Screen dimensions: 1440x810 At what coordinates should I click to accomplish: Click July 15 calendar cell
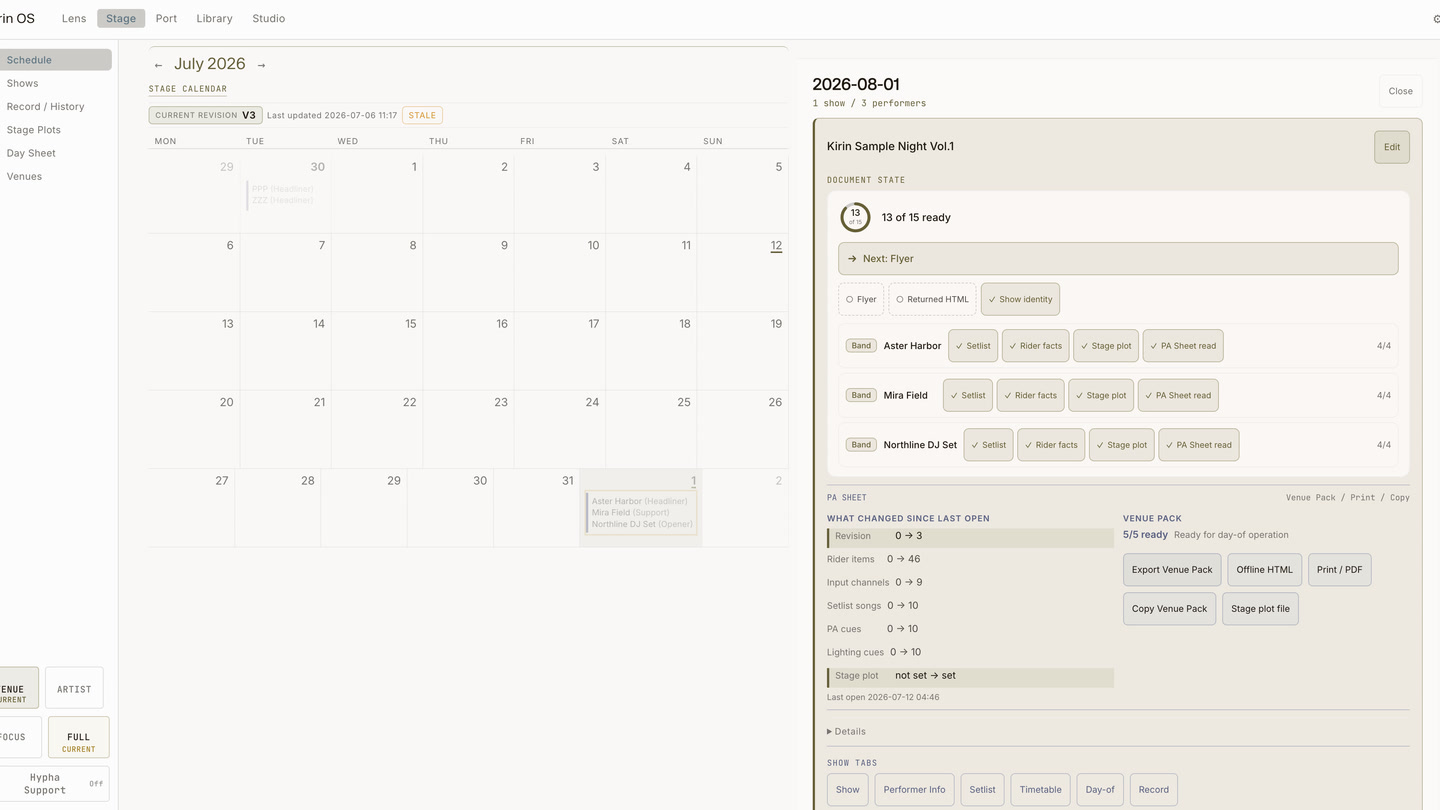[x=377, y=351]
